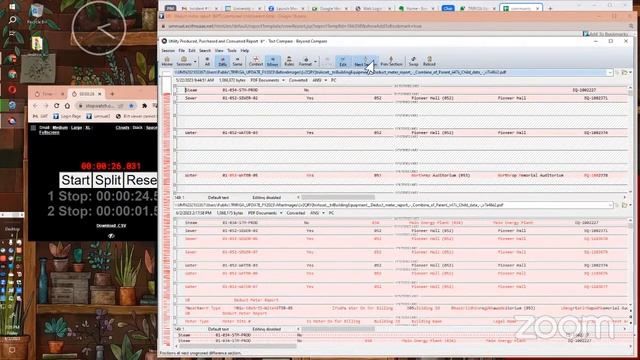Image resolution: width=640 pixels, height=360 pixels.
Task: Expand top pane file path history dropdown
Action: coord(610,73)
